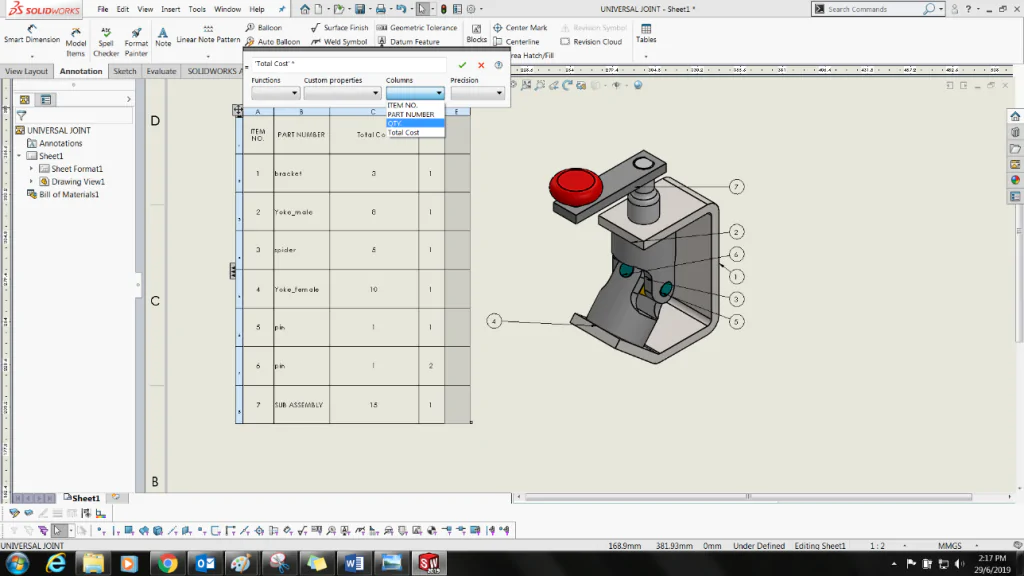Click the horizontal scrollbar below drawing

tap(748, 497)
